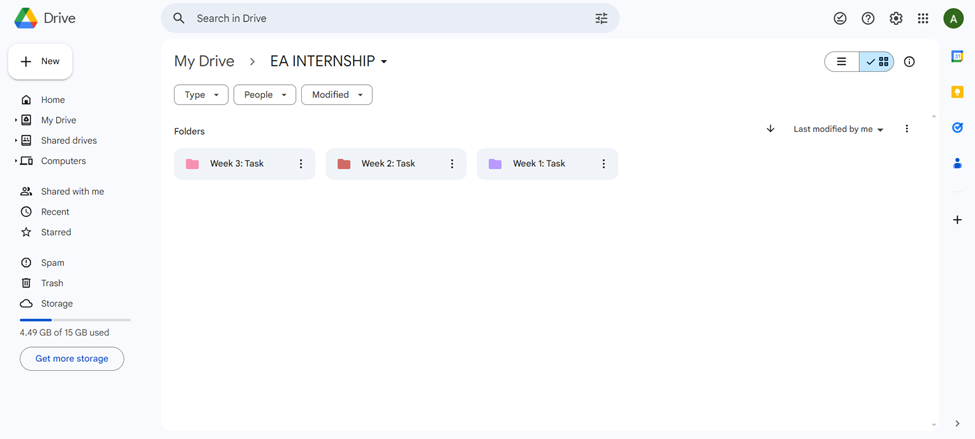Click the New button
This screenshot has width=975, height=439.
(x=40, y=62)
